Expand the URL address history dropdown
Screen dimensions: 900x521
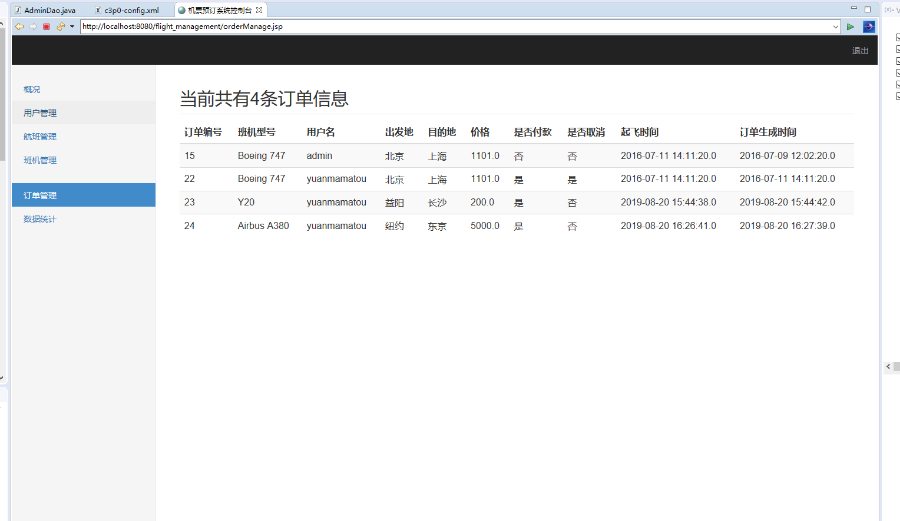836,26
